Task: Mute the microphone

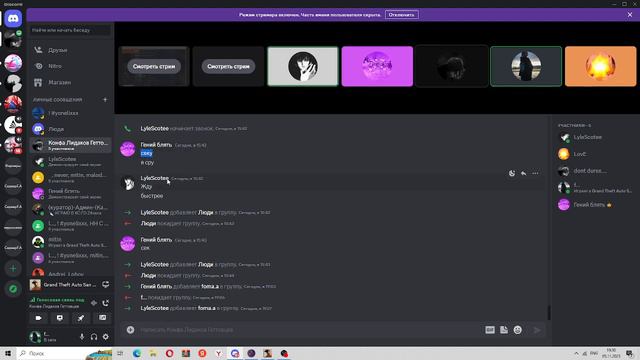Action: pos(82,337)
